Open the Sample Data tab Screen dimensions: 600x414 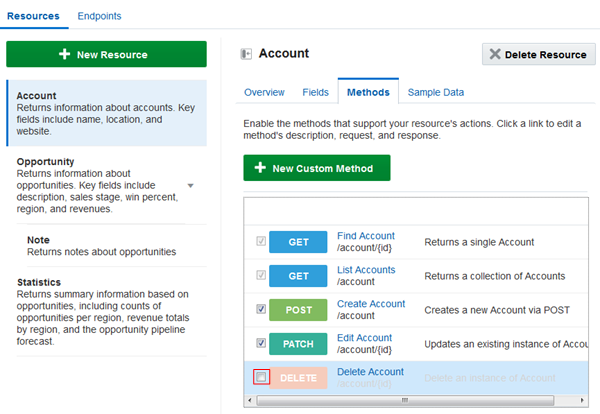point(435,92)
